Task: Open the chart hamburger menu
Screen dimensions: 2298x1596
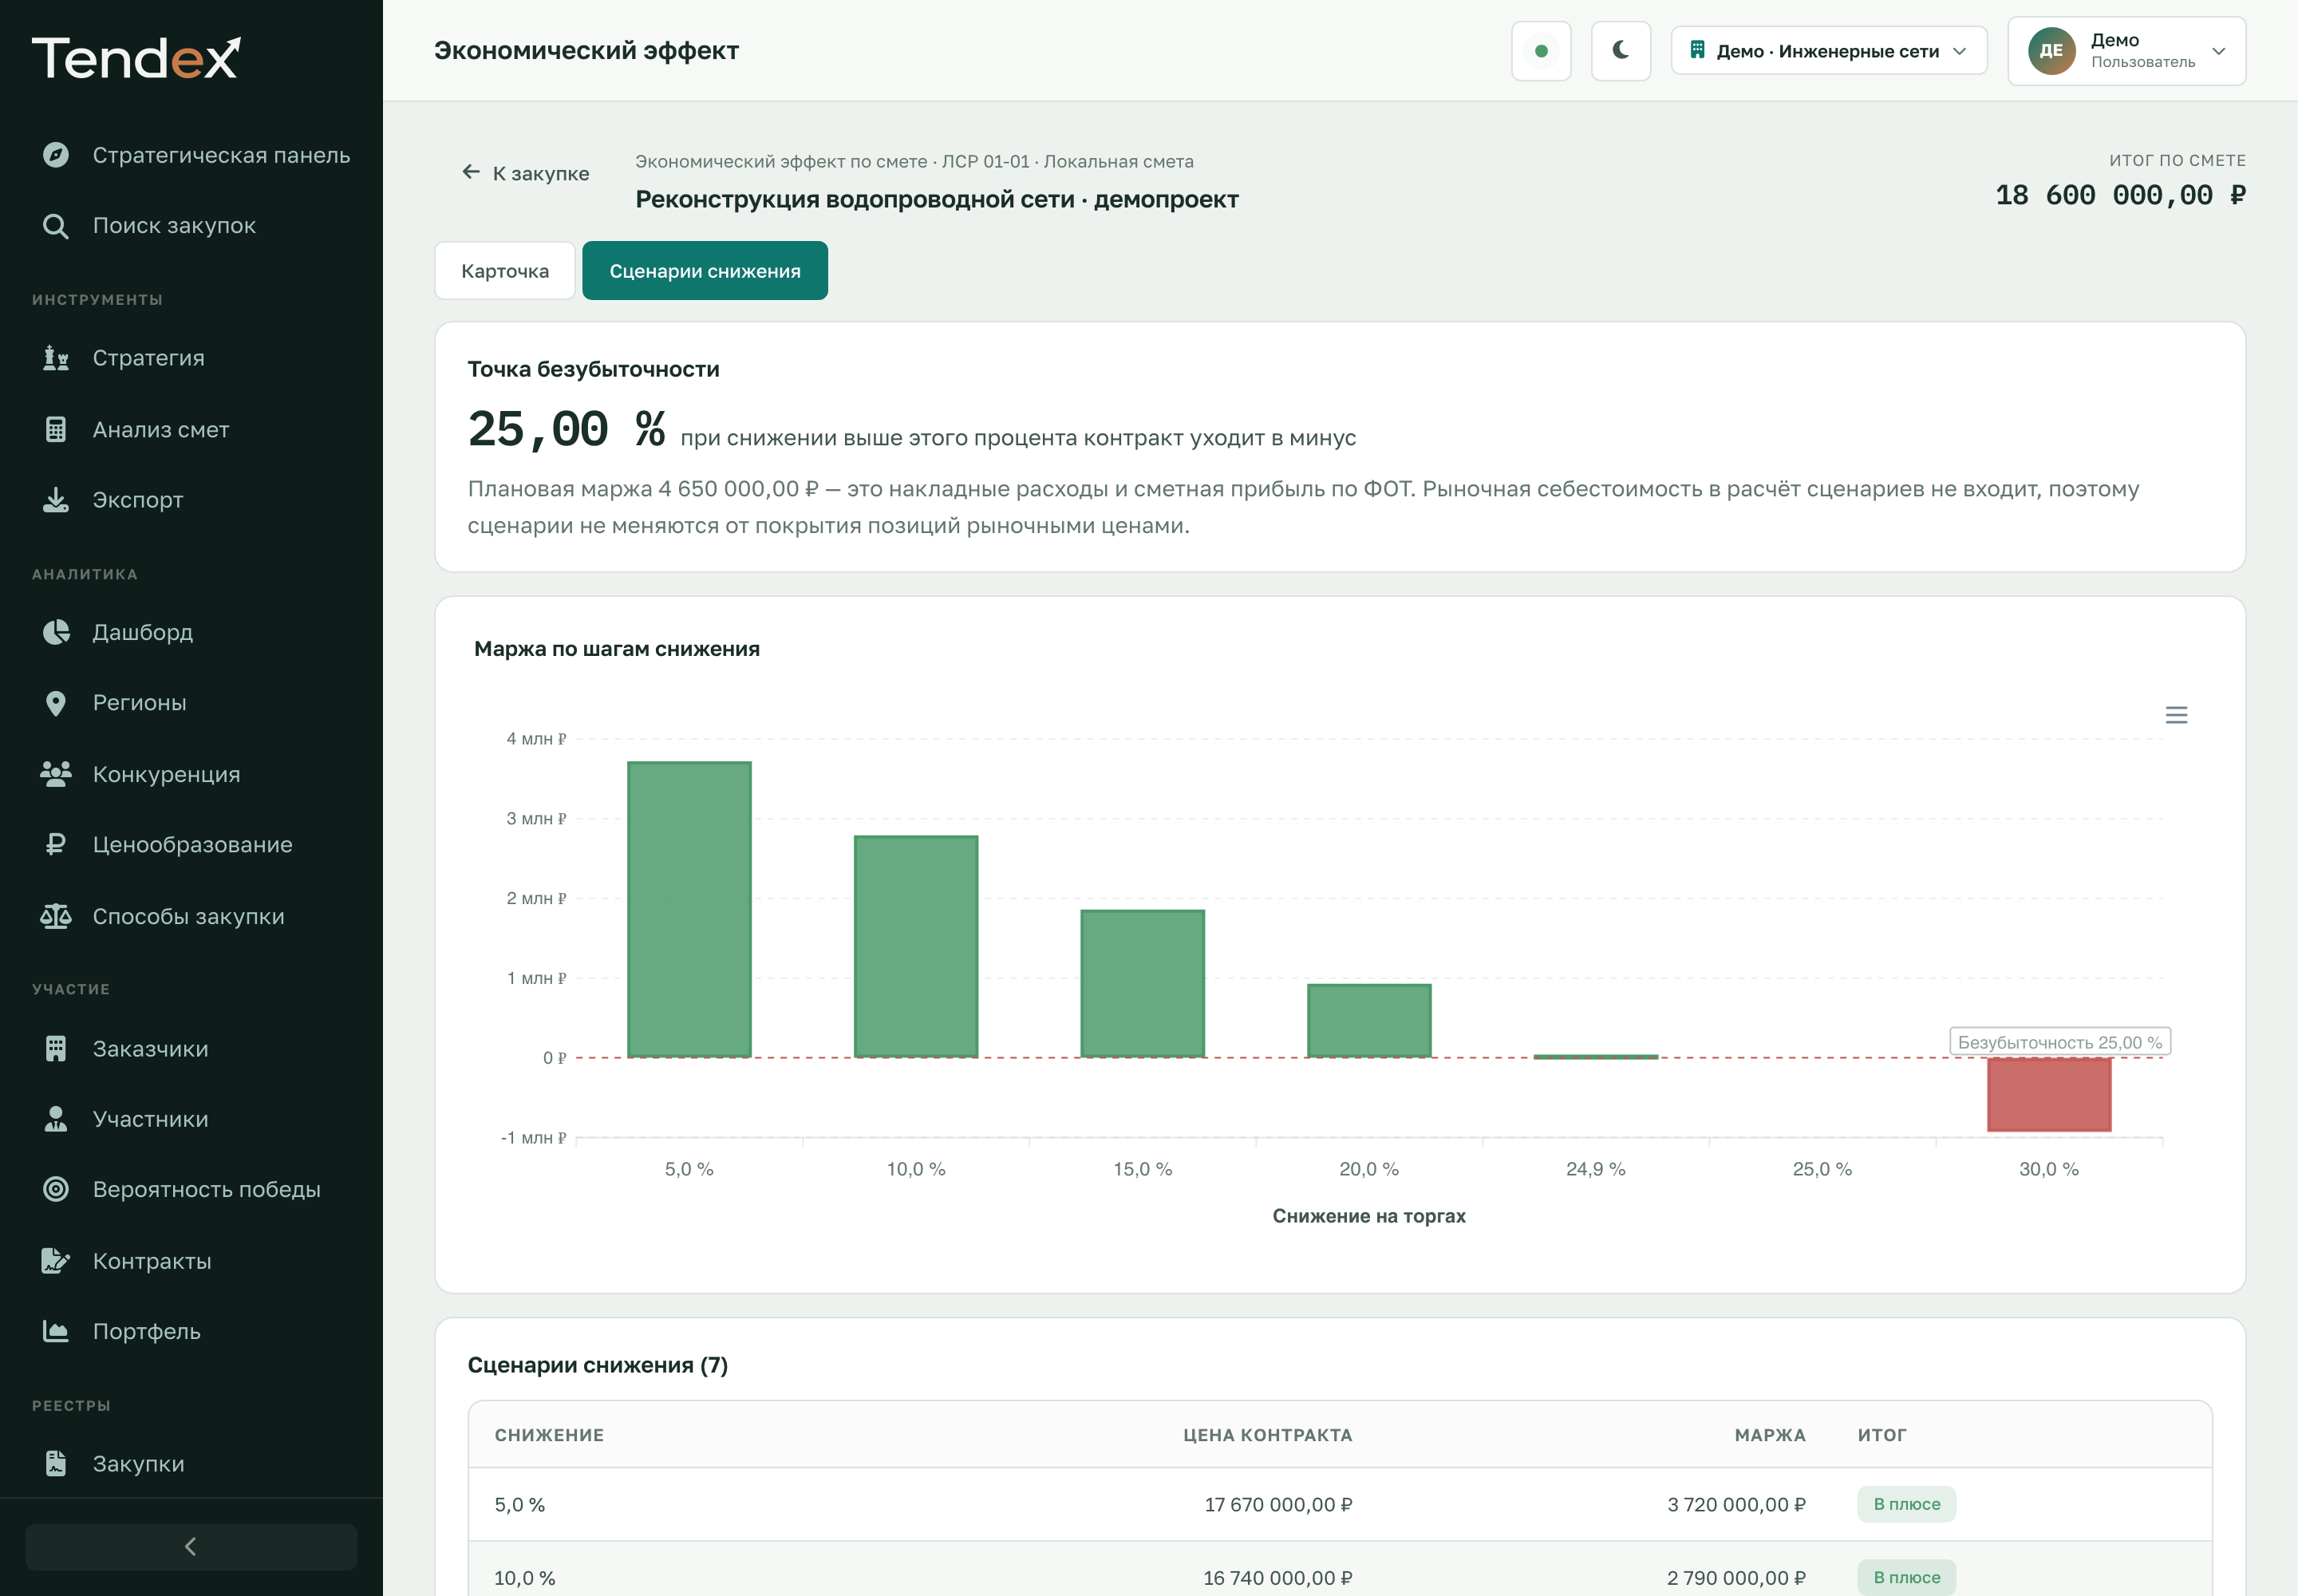Action: point(2176,715)
